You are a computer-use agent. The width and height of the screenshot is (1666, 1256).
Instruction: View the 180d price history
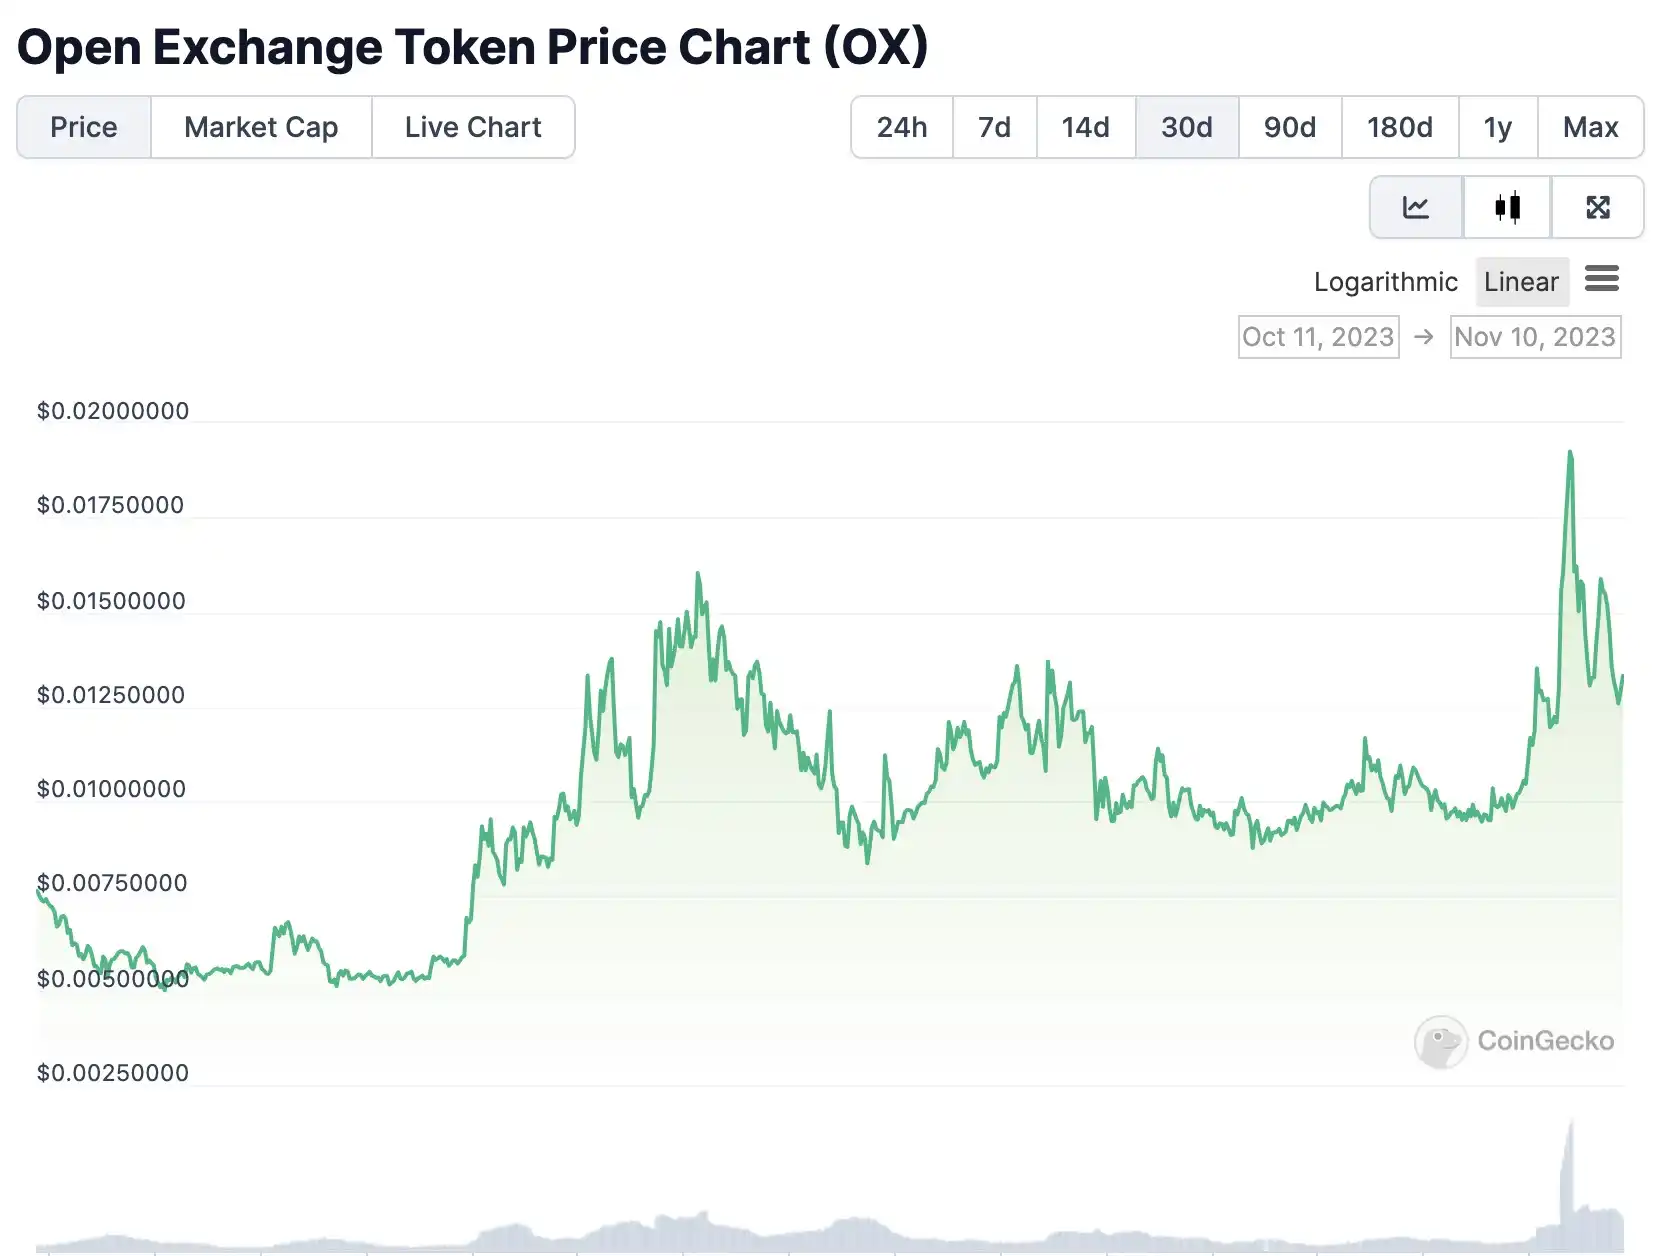(1399, 127)
